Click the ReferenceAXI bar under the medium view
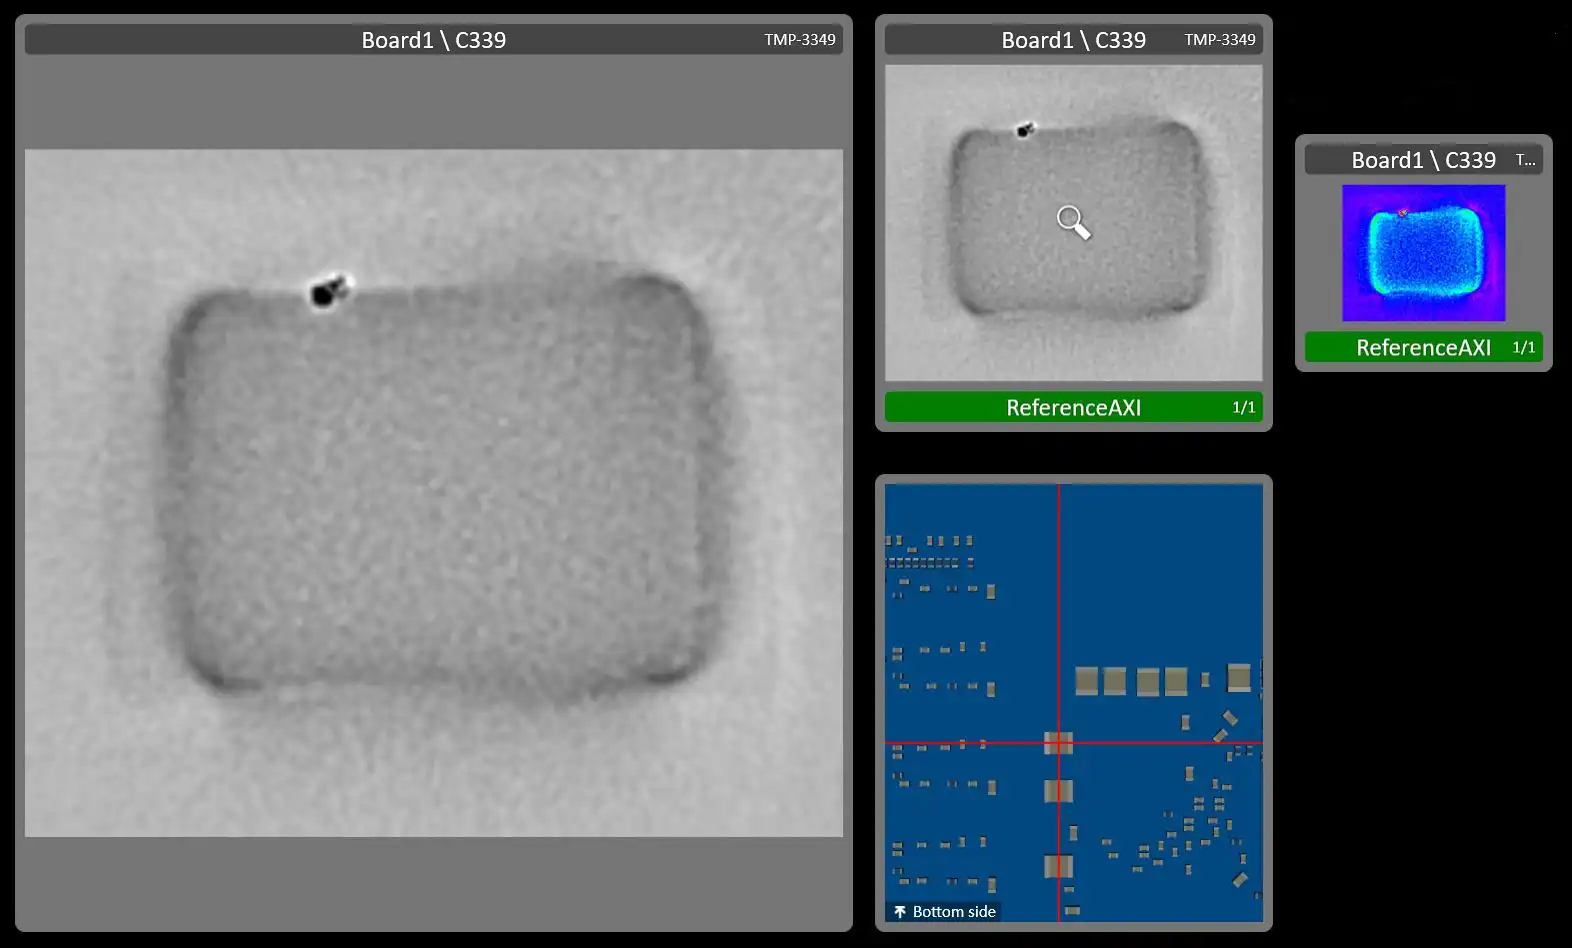Image resolution: width=1572 pixels, height=948 pixels. coord(1074,407)
